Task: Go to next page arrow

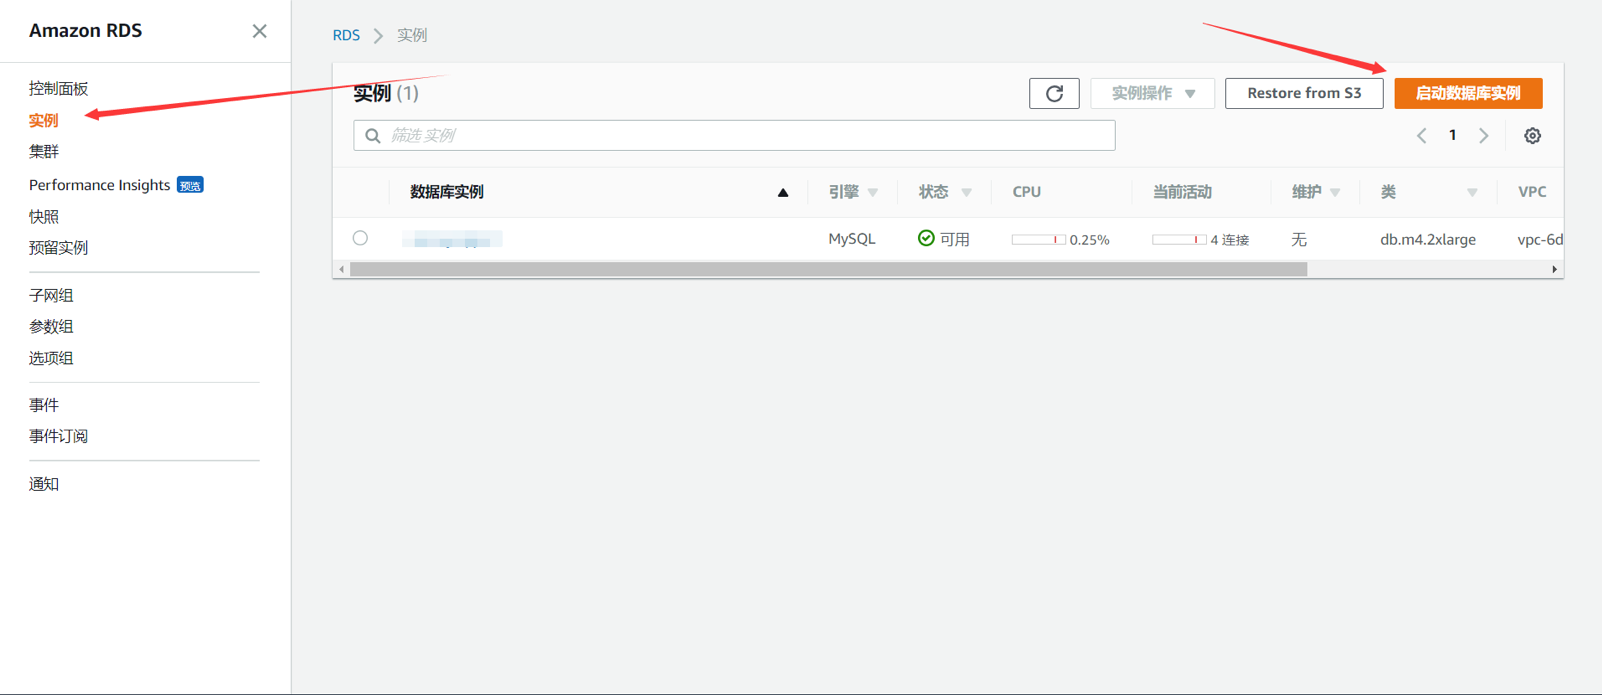Action: click(1484, 136)
